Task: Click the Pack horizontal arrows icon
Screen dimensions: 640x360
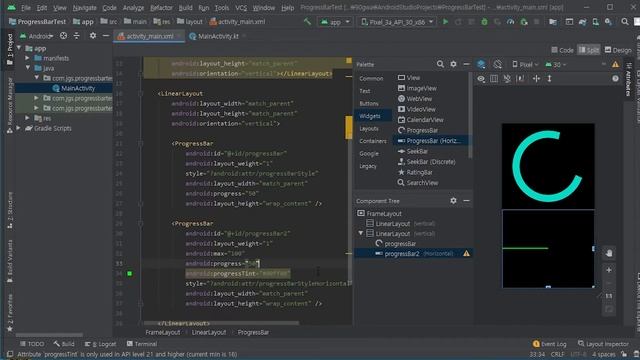Action: pyautogui.click(x=536, y=78)
